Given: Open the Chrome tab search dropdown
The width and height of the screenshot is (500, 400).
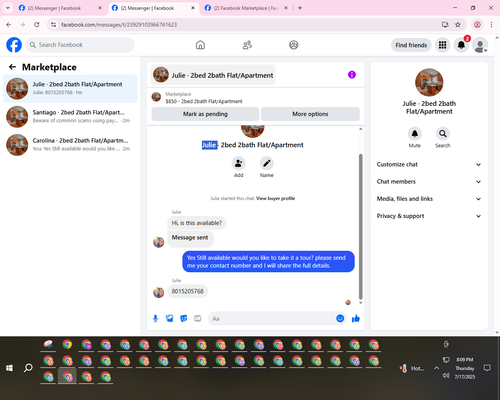Looking at the screenshot, I should click(x=8, y=8).
